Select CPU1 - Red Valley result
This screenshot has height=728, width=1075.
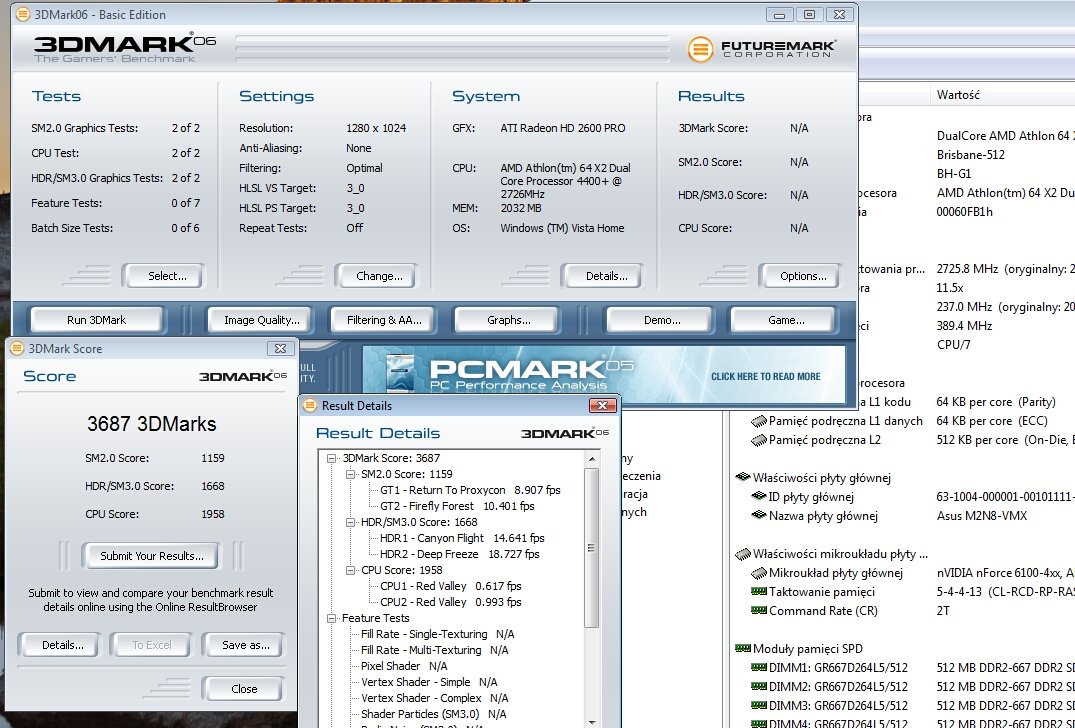450,586
